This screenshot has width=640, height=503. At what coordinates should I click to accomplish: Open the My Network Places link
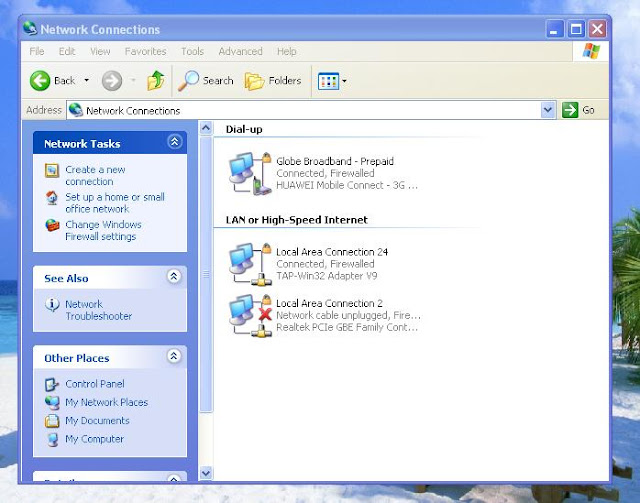(x=107, y=402)
